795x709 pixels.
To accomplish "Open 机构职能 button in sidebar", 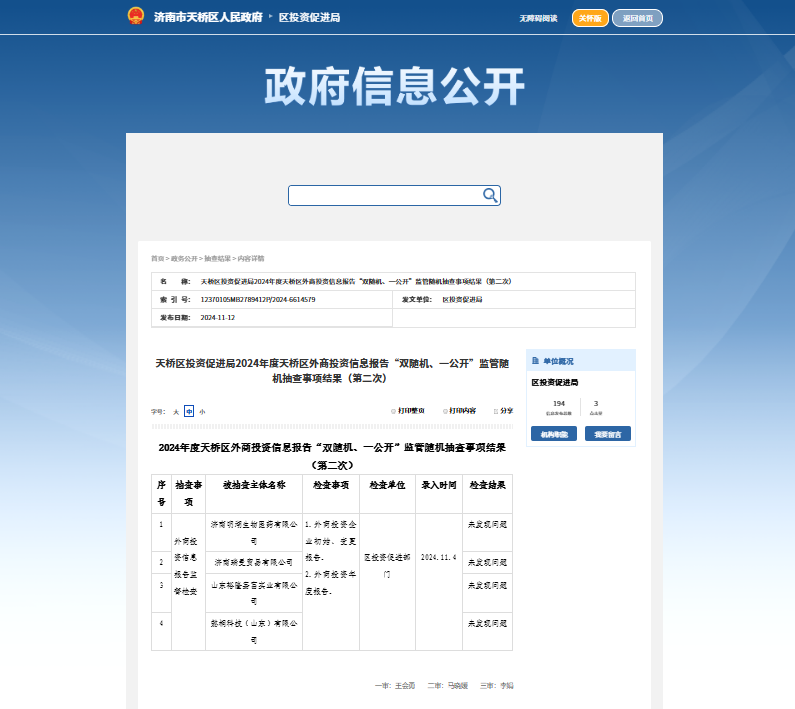I will click(x=554, y=434).
